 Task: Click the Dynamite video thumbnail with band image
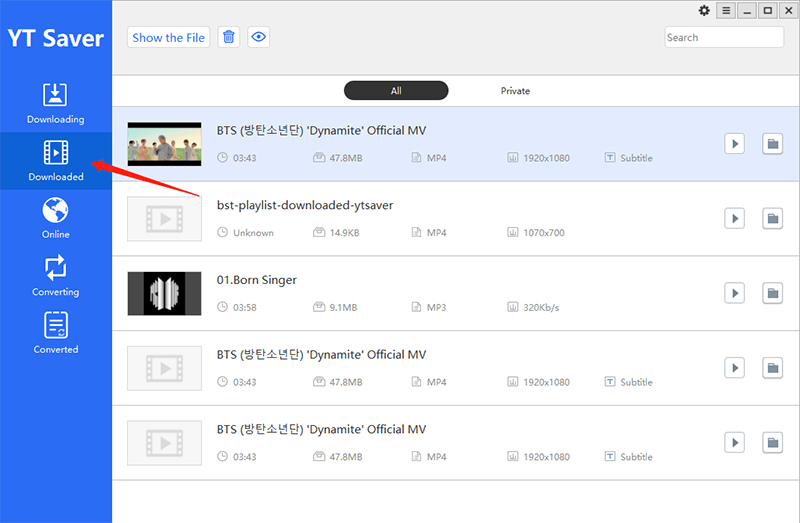click(x=164, y=144)
